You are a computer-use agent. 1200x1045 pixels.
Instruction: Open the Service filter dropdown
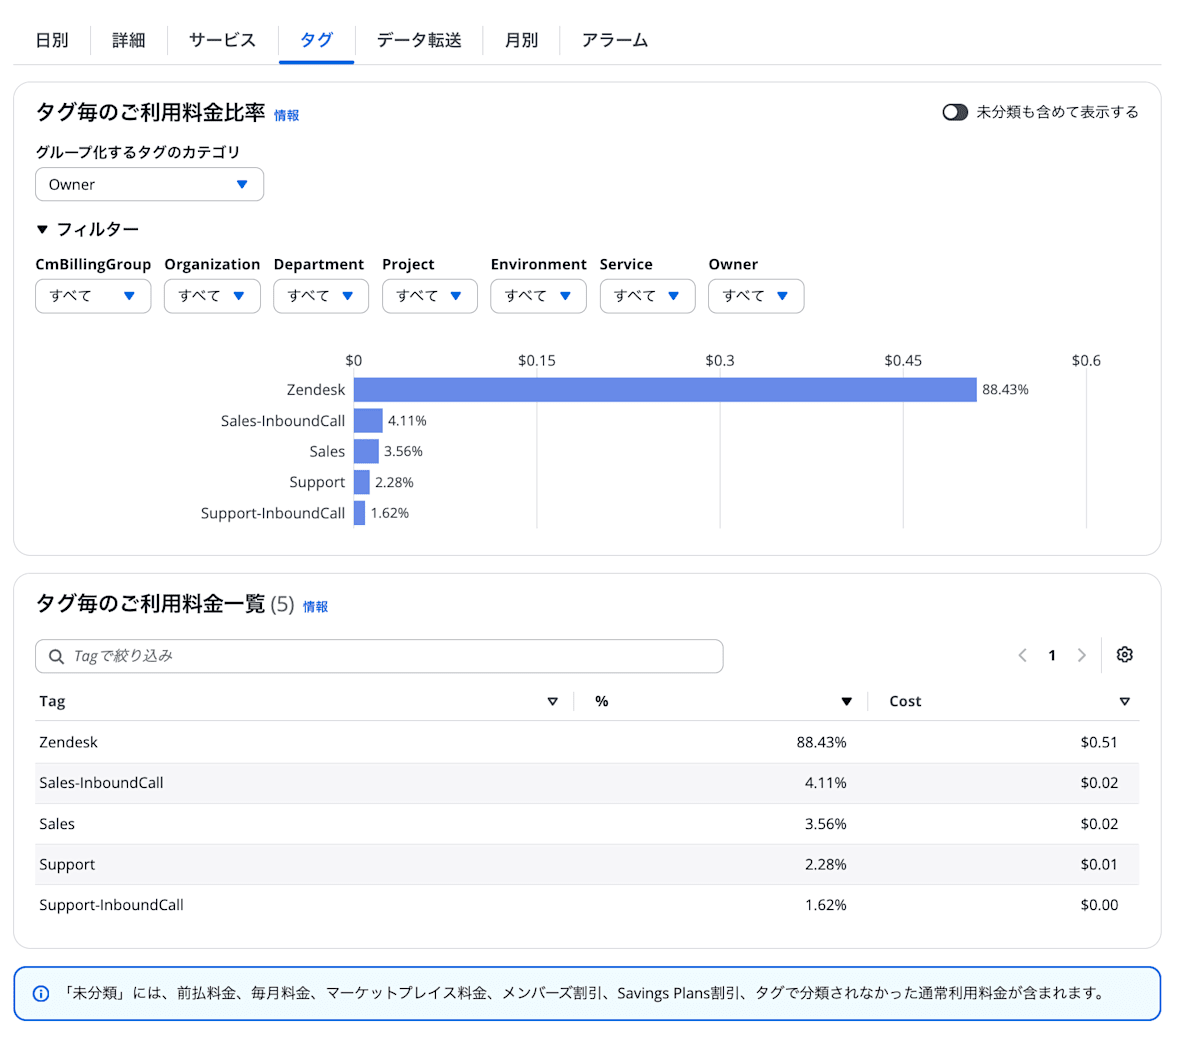[647, 296]
